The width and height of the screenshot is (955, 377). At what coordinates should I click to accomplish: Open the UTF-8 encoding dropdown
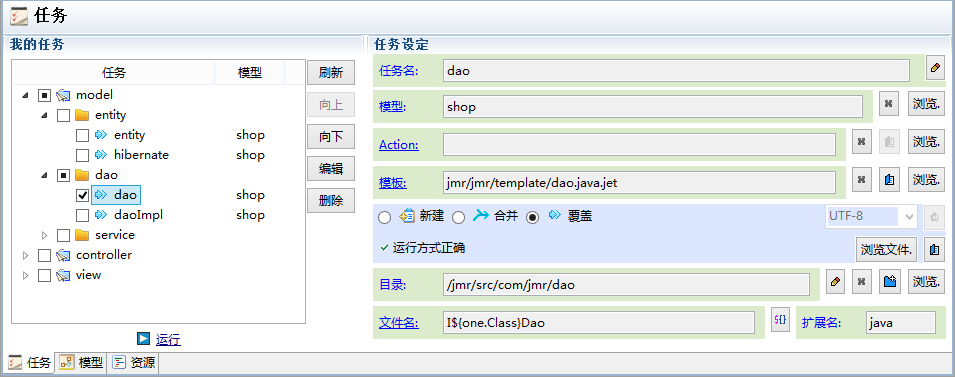coord(909,217)
